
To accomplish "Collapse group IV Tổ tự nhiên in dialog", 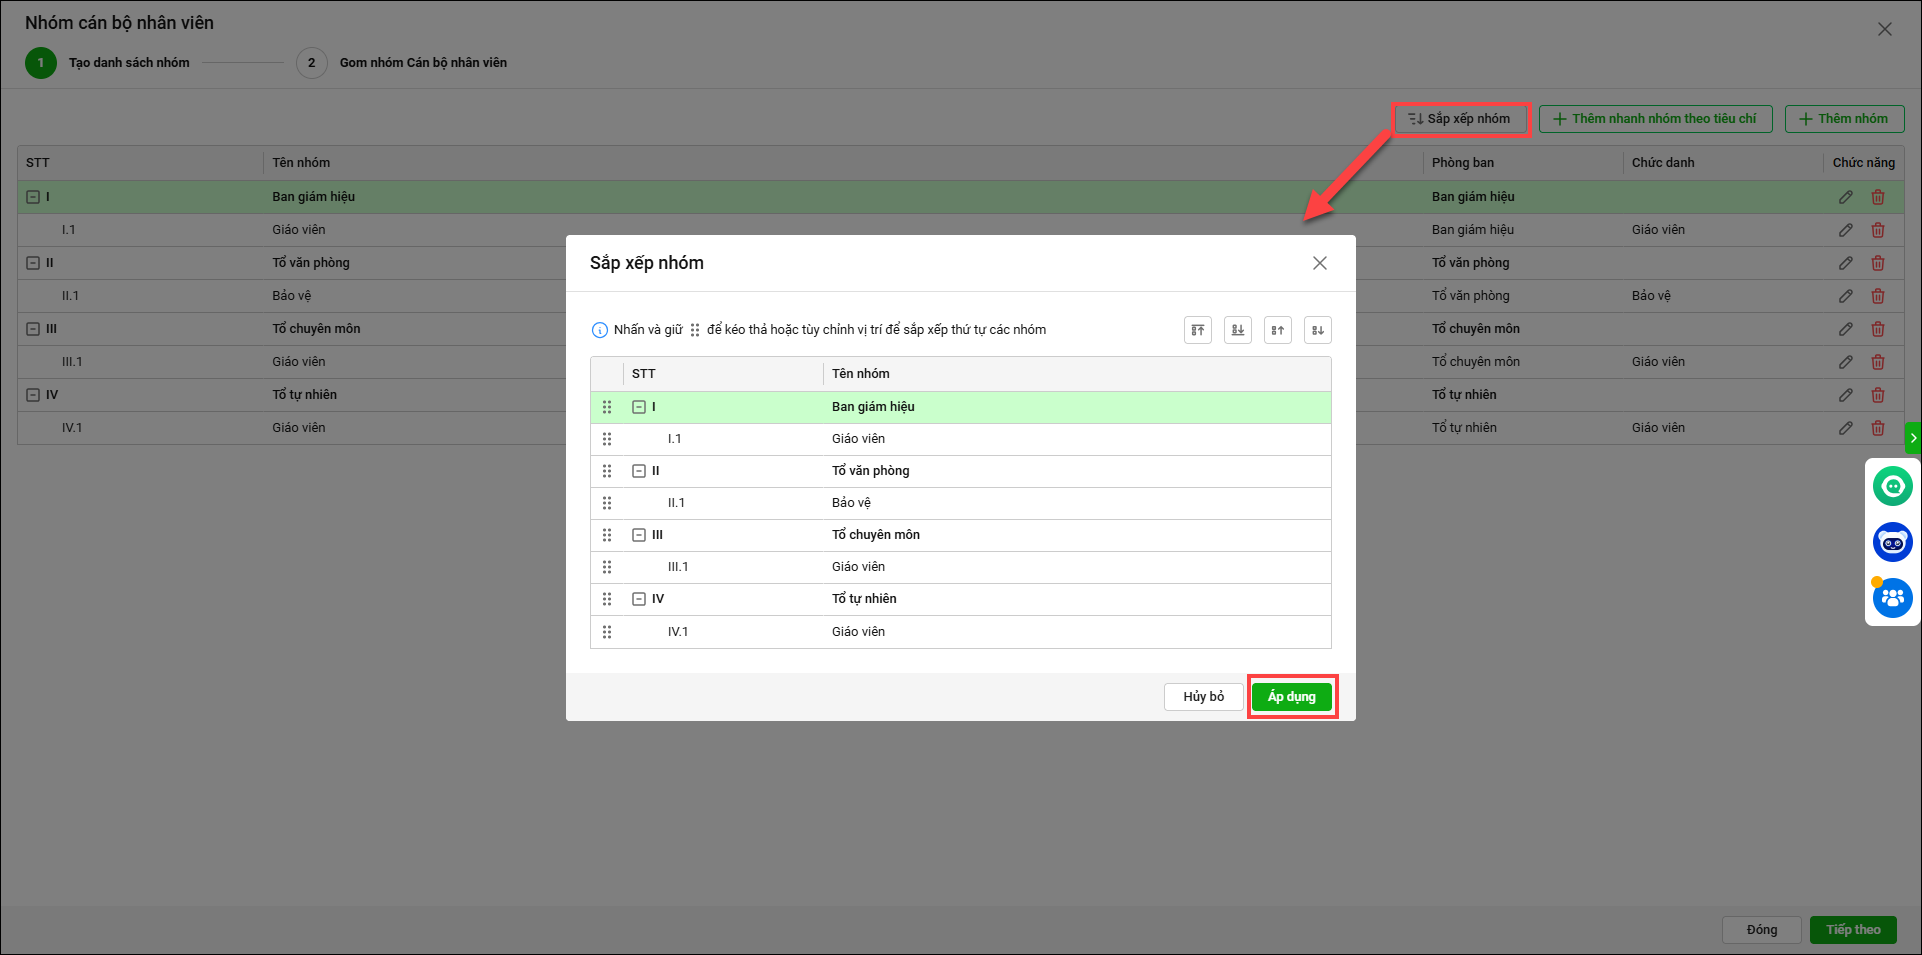I will [x=639, y=599].
